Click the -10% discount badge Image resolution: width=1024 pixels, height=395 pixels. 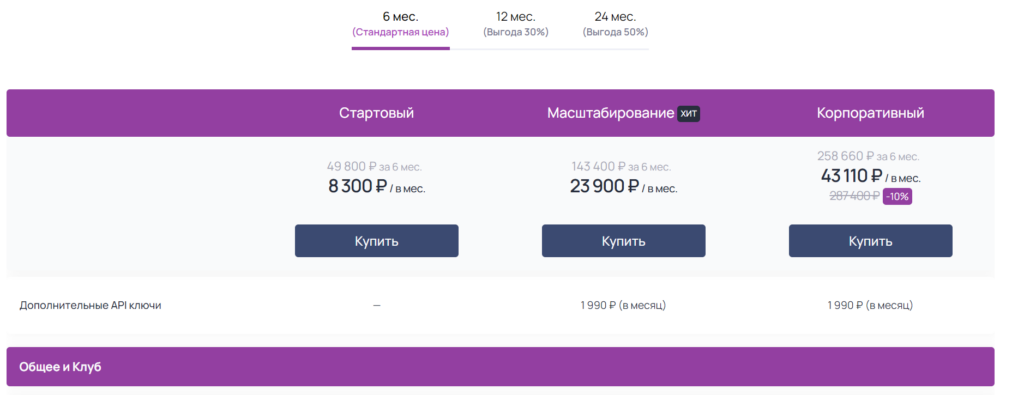coord(897,197)
